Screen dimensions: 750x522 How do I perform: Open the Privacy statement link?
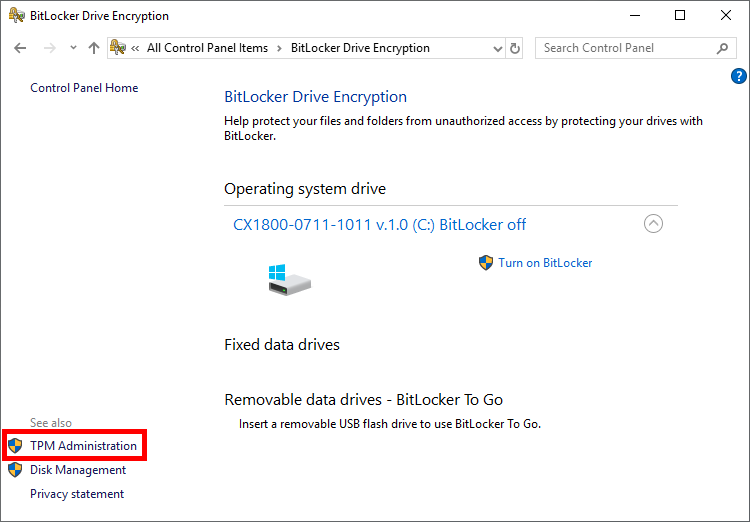(x=77, y=494)
